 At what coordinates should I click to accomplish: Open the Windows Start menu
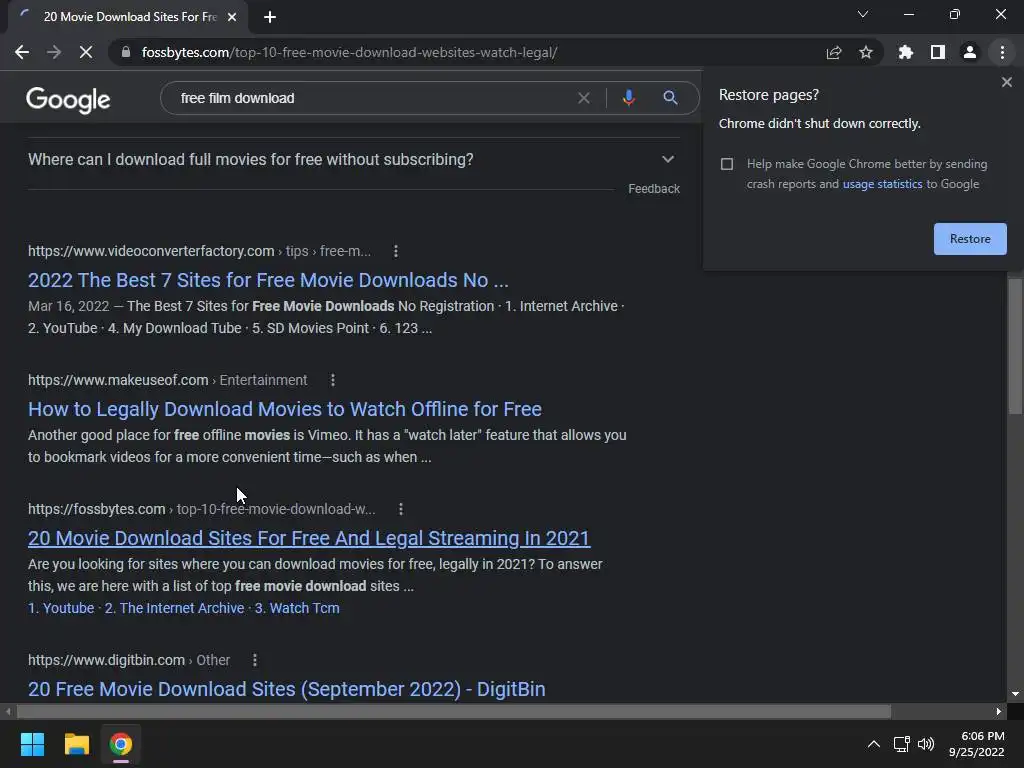[32, 744]
